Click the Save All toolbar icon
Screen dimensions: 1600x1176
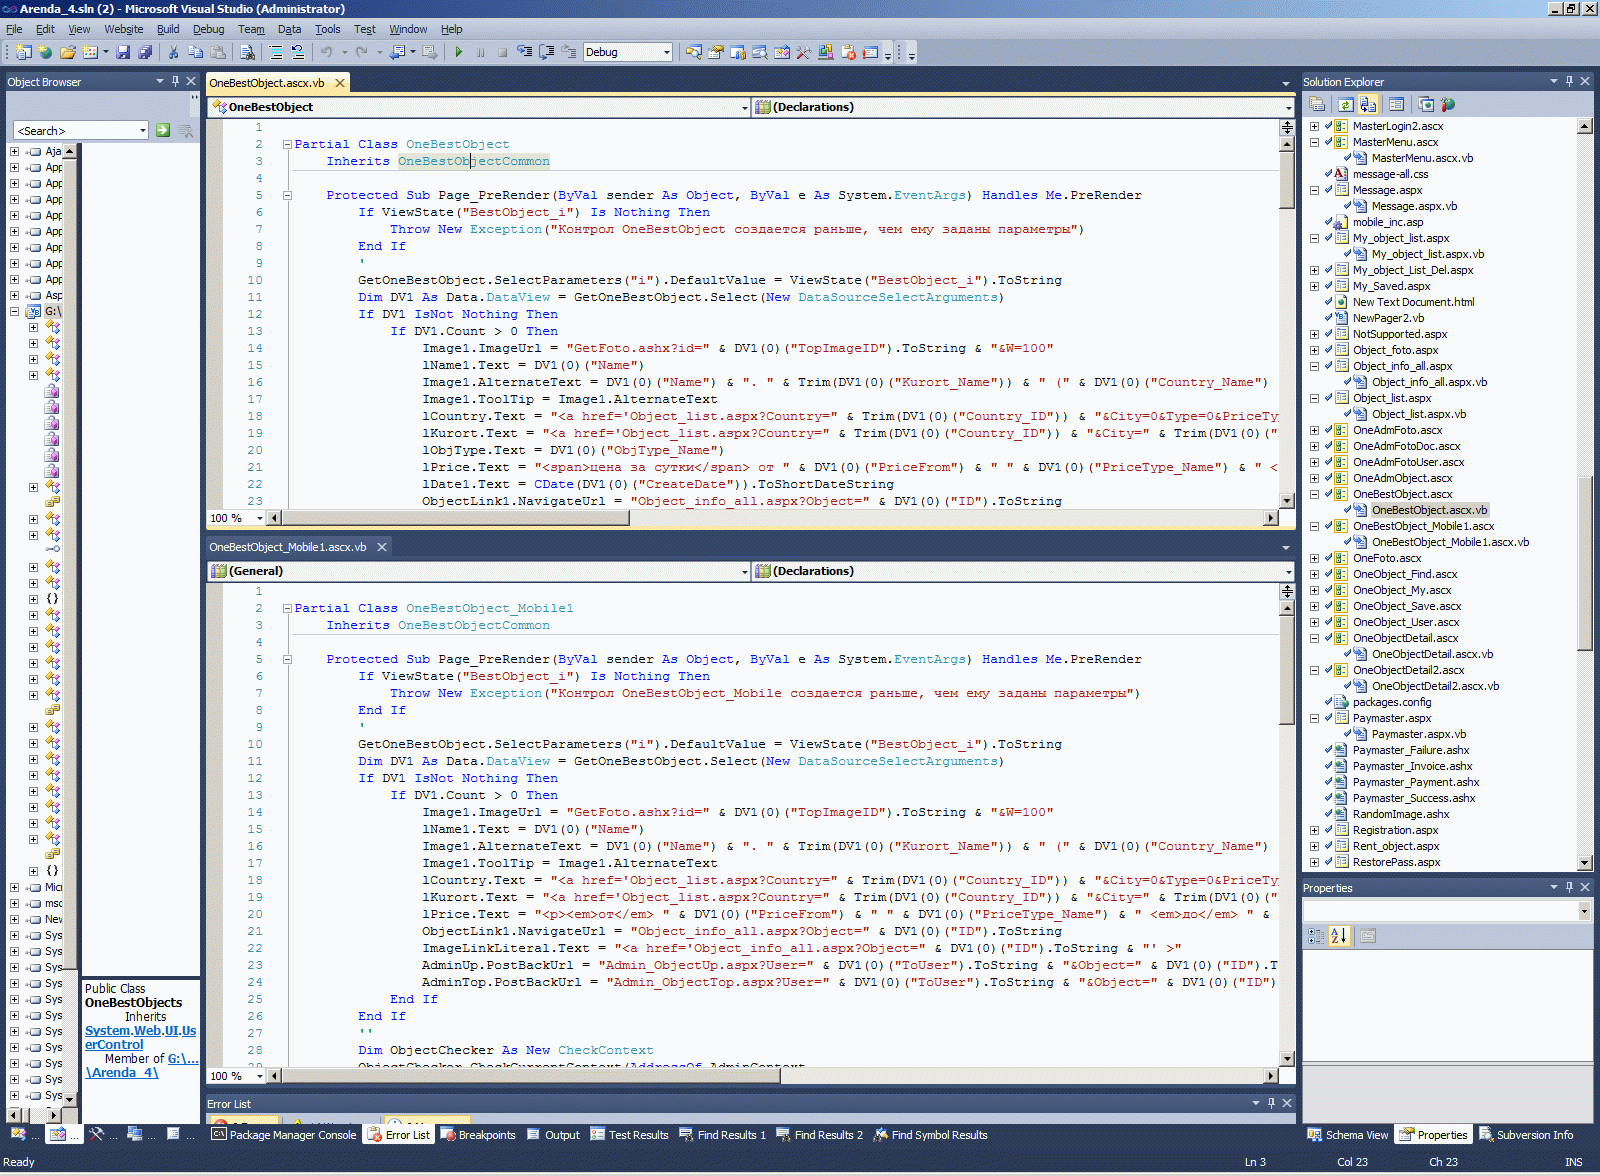click(145, 52)
